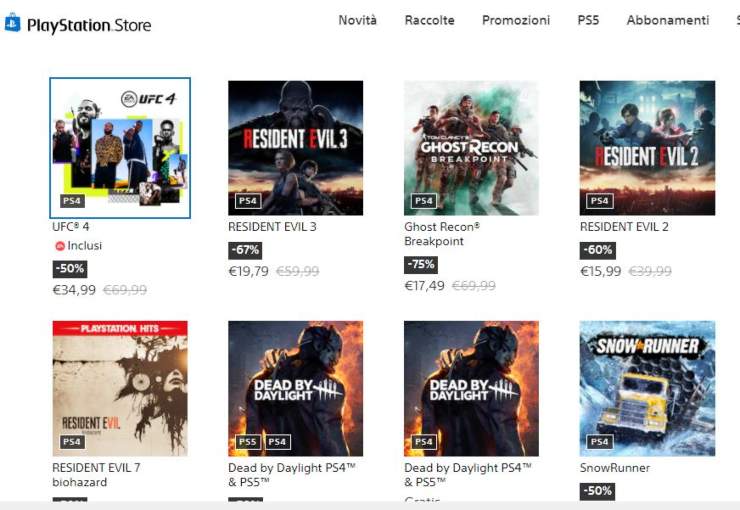
Task: Open the Abbonamenti menu
Action: point(668,20)
